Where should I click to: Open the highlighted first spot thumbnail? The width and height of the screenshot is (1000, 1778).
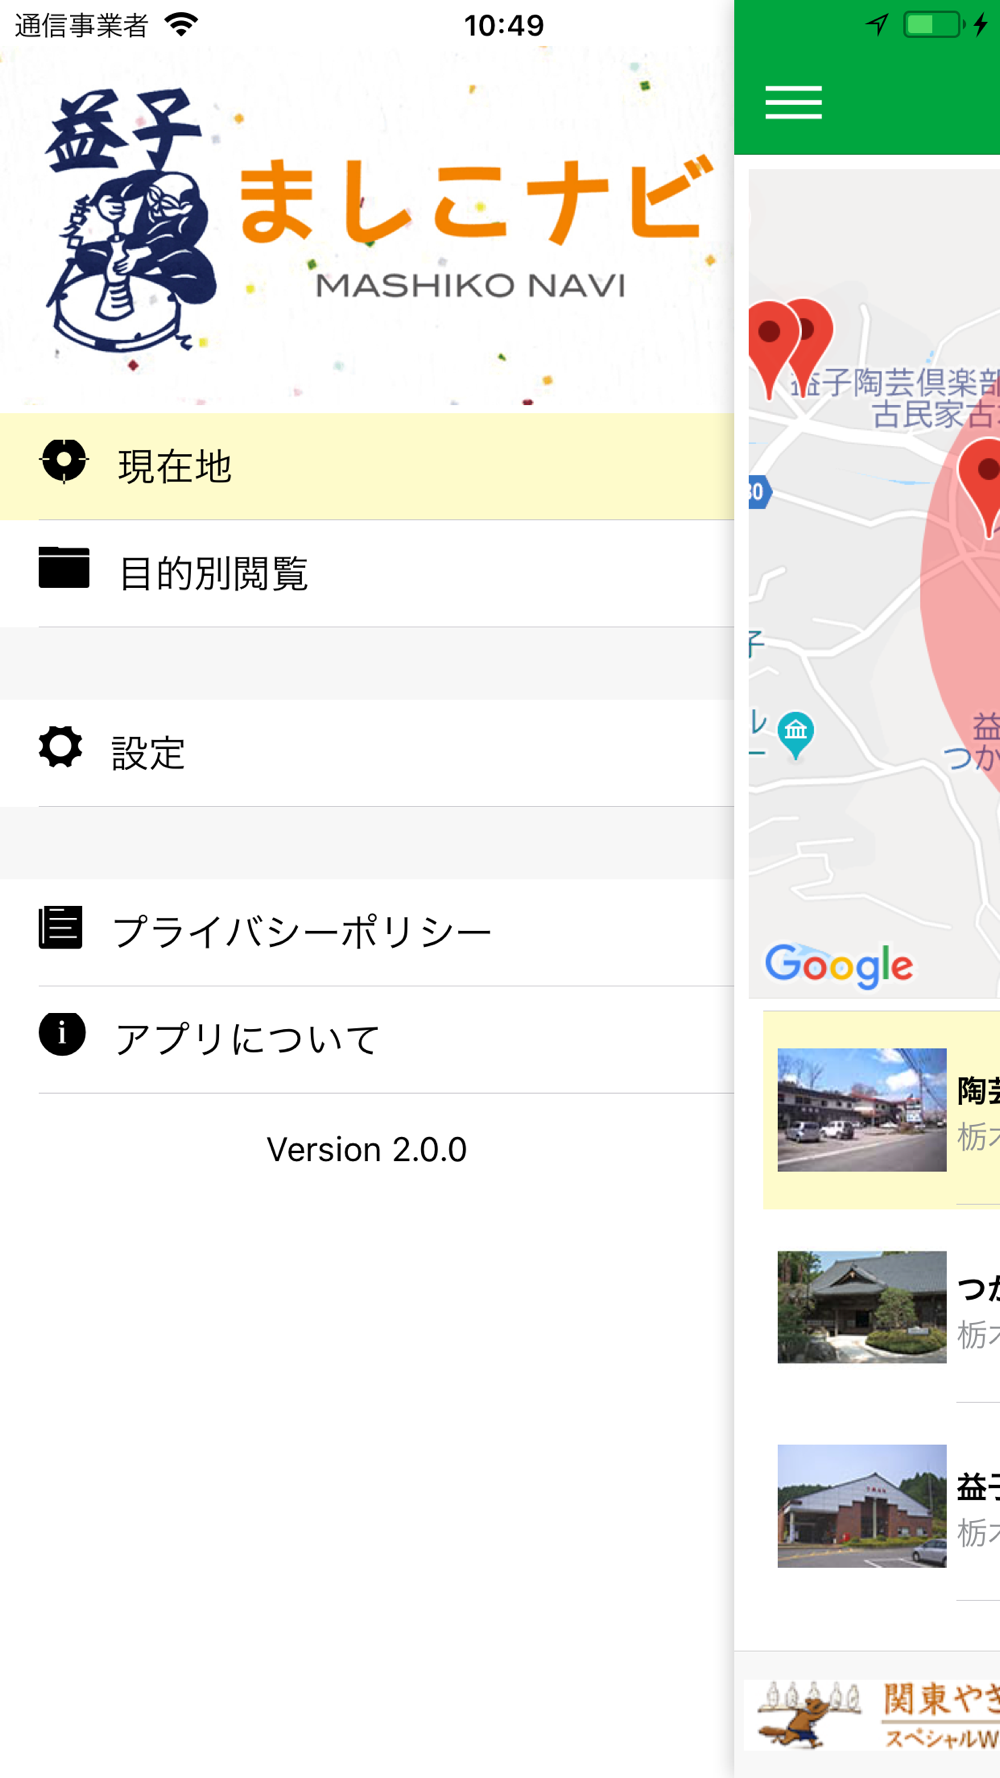click(x=862, y=1109)
